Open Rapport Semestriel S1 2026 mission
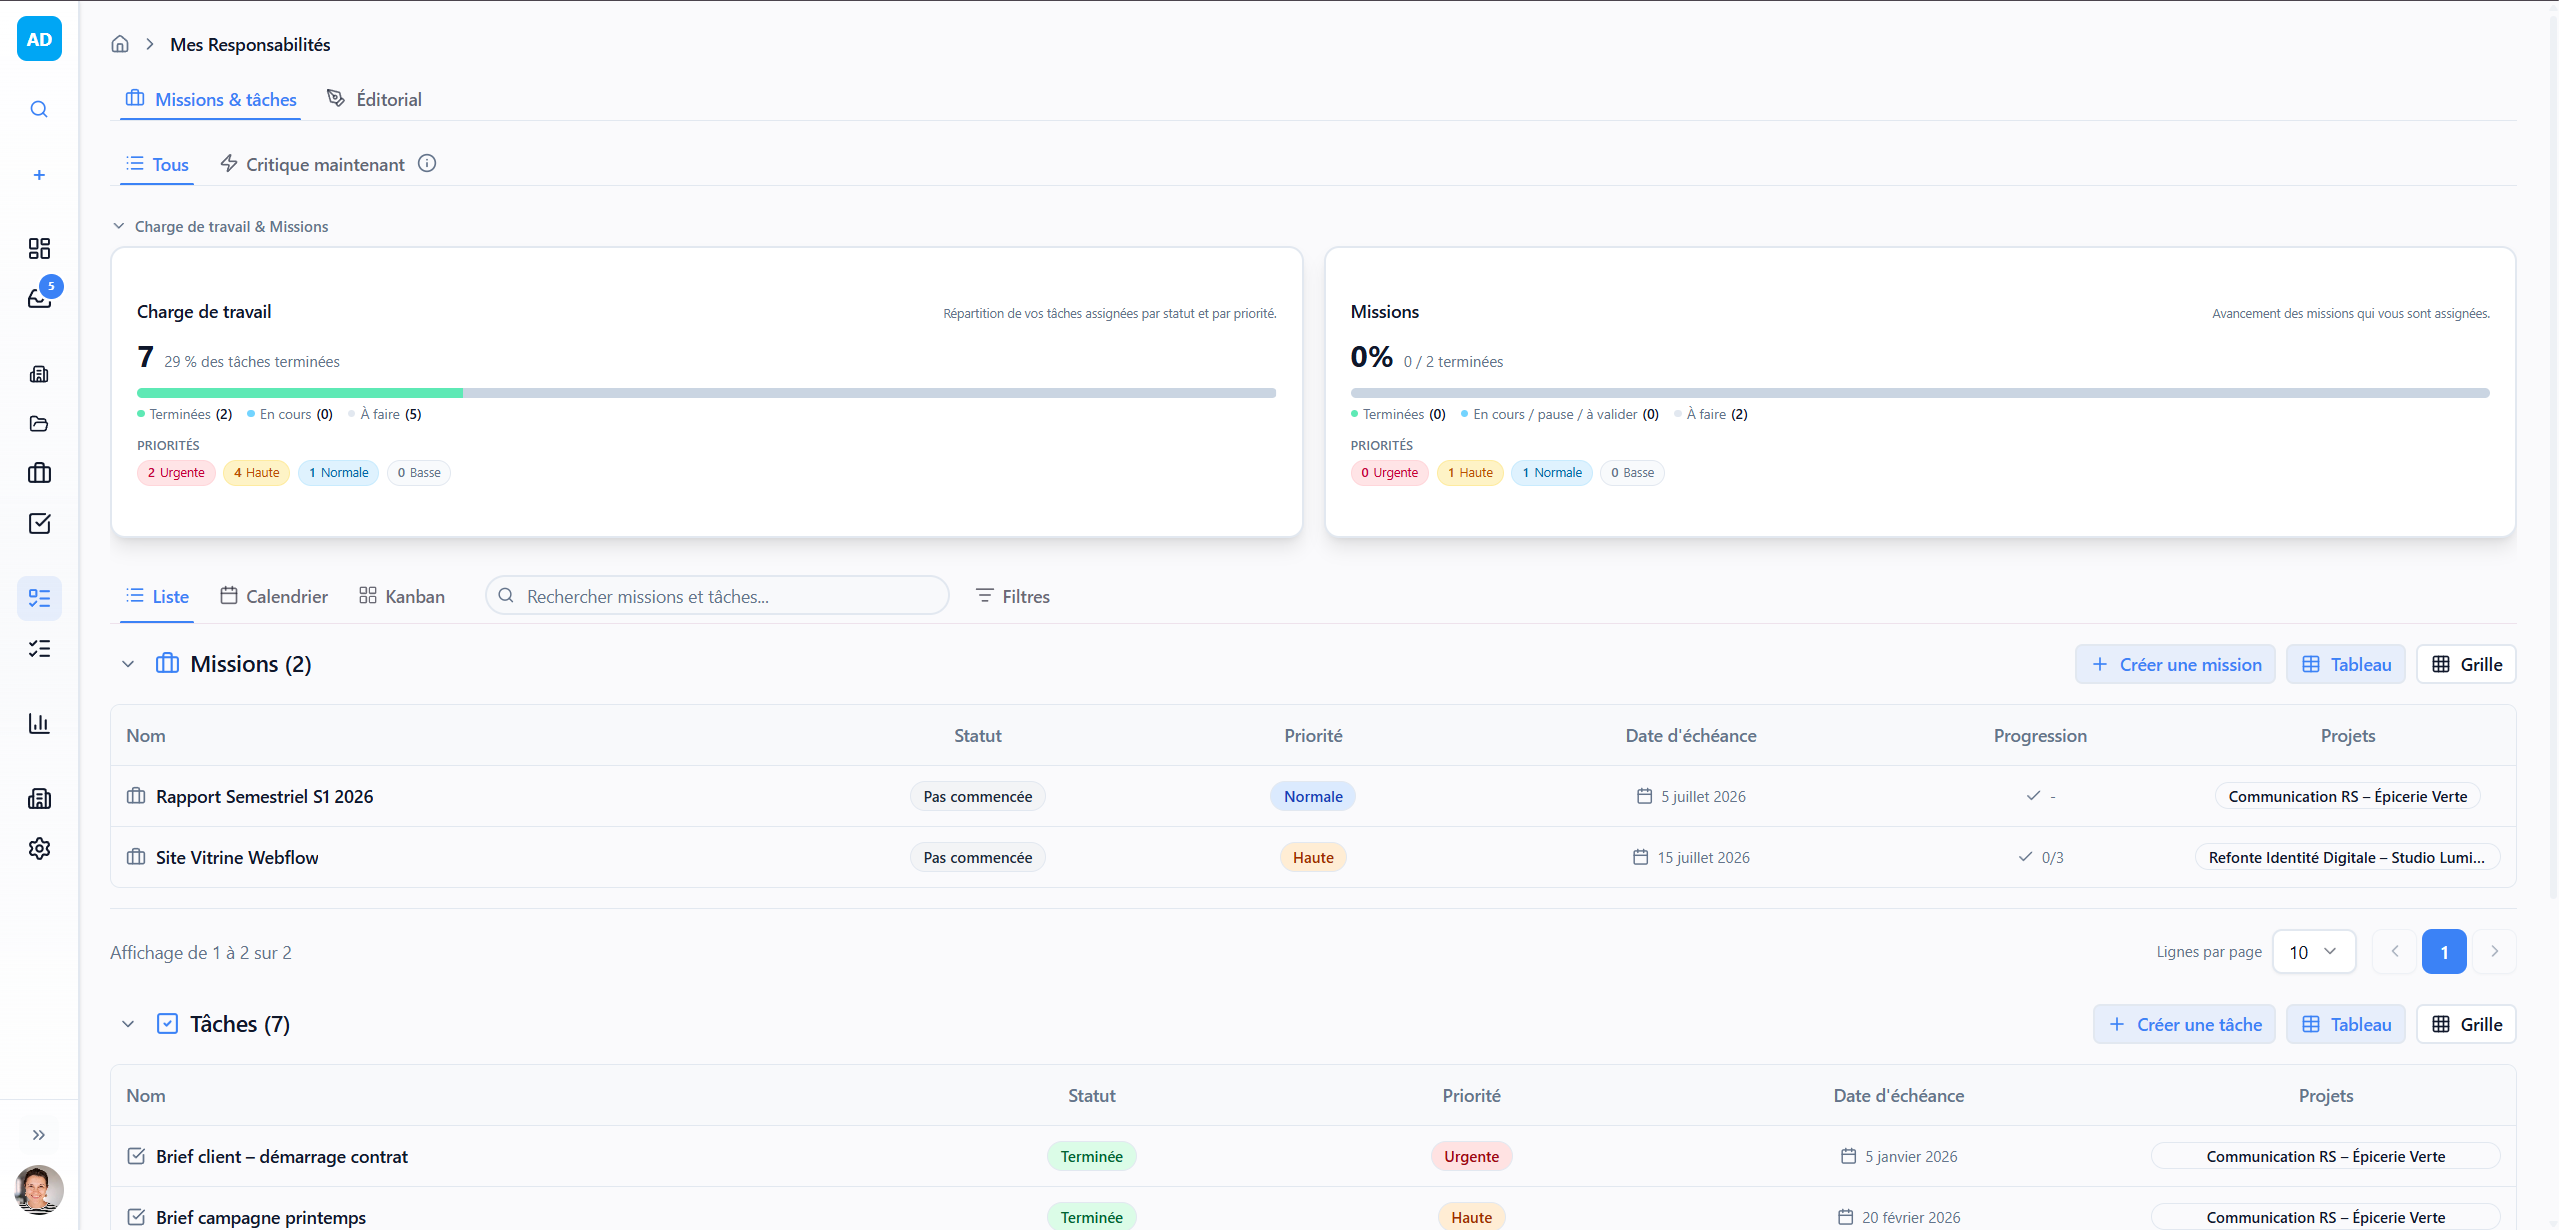This screenshot has width=2559, height=1230. 264,796
